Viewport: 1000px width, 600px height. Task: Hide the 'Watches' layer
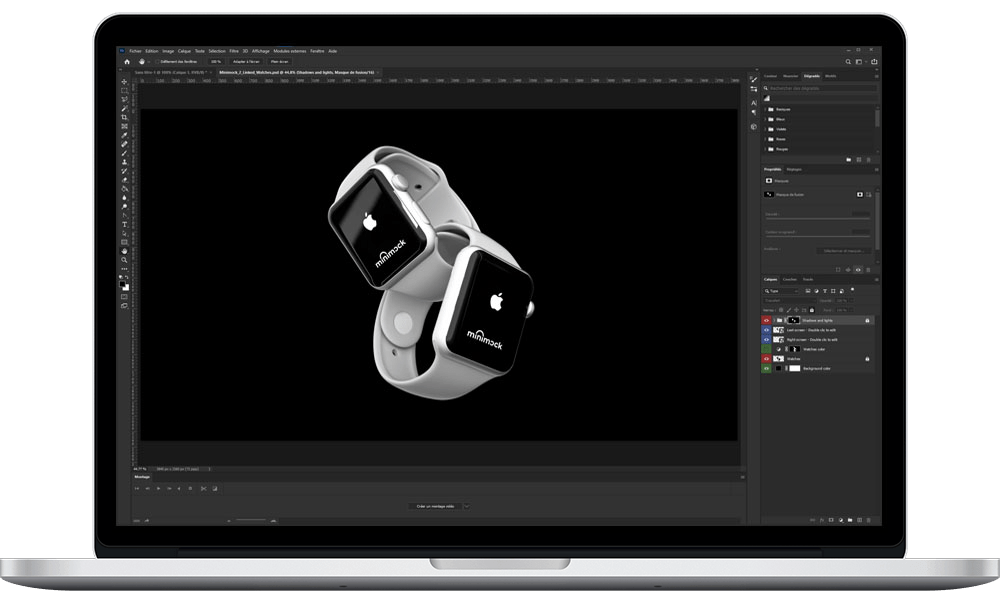tap(767, 359)
